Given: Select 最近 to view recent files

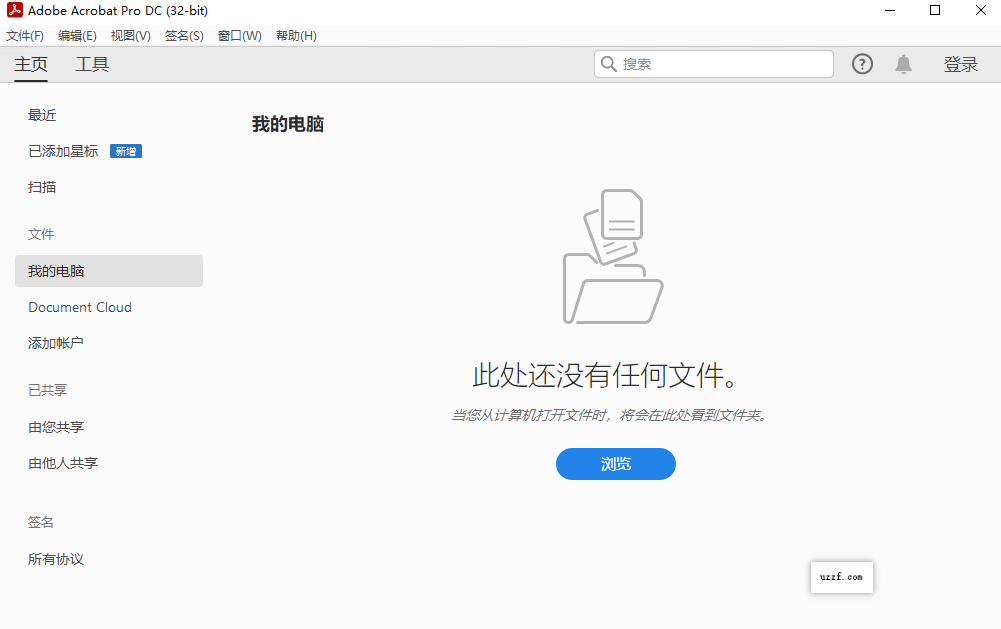Looking at the screenshot, I should pos(41,114).
